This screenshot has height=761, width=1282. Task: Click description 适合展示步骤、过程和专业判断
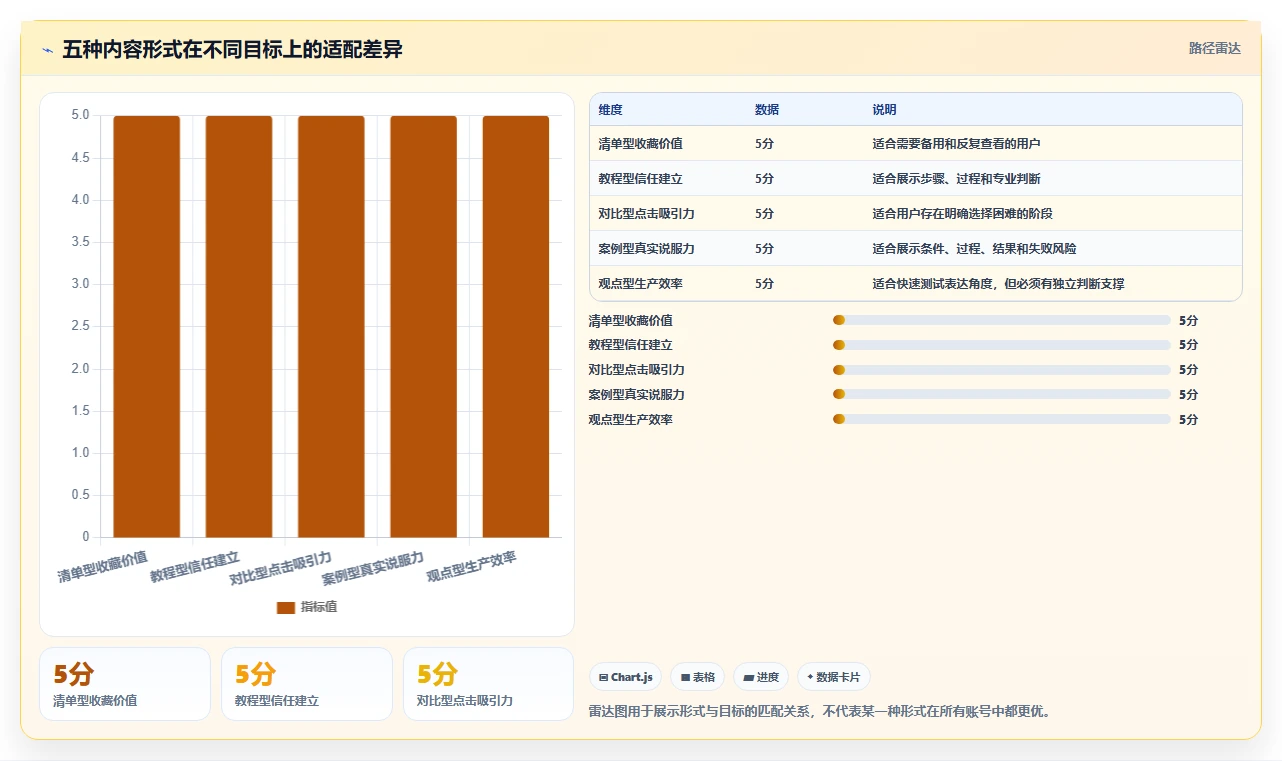click(x=956, y=179)
